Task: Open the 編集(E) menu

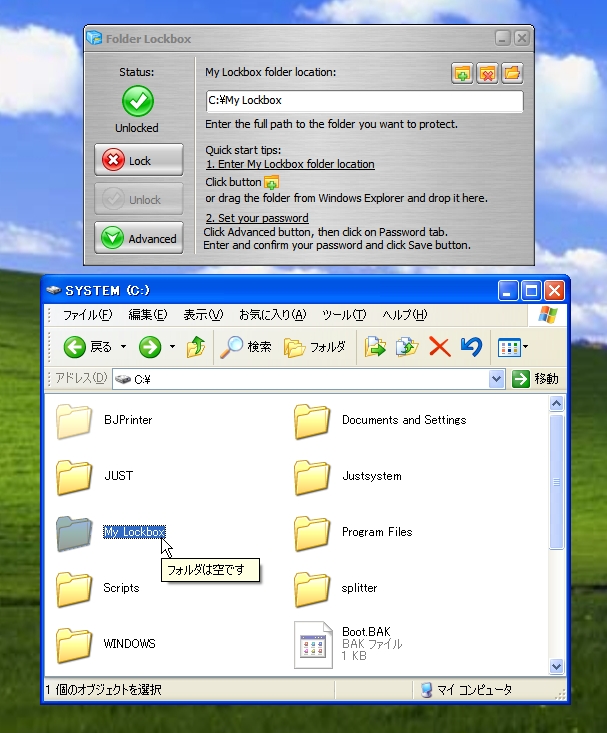Action: pyautogui.click(x=148, y=315)
